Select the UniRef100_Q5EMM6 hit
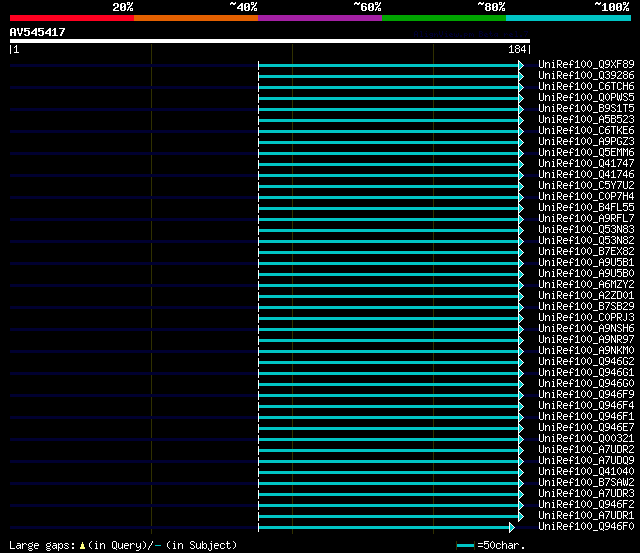Viewport: 640px width, 553px height. (586, 153)
